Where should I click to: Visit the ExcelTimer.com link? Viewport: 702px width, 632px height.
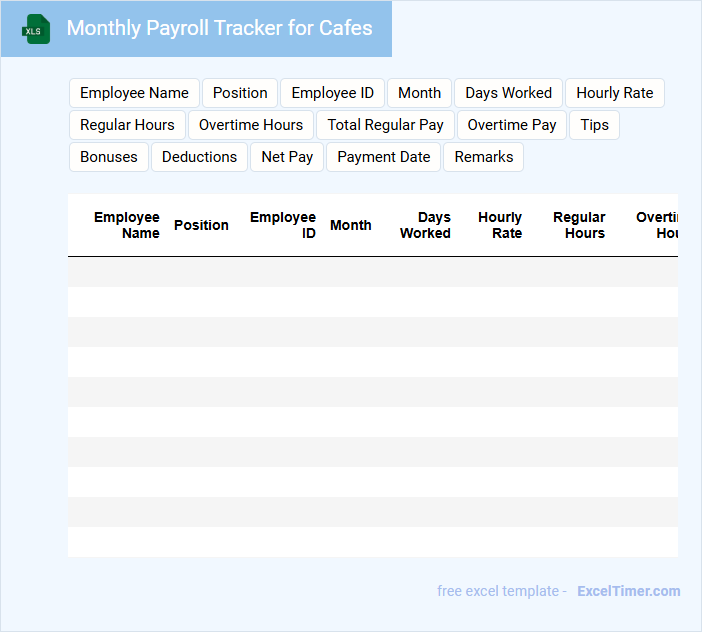tap(629, 591)
